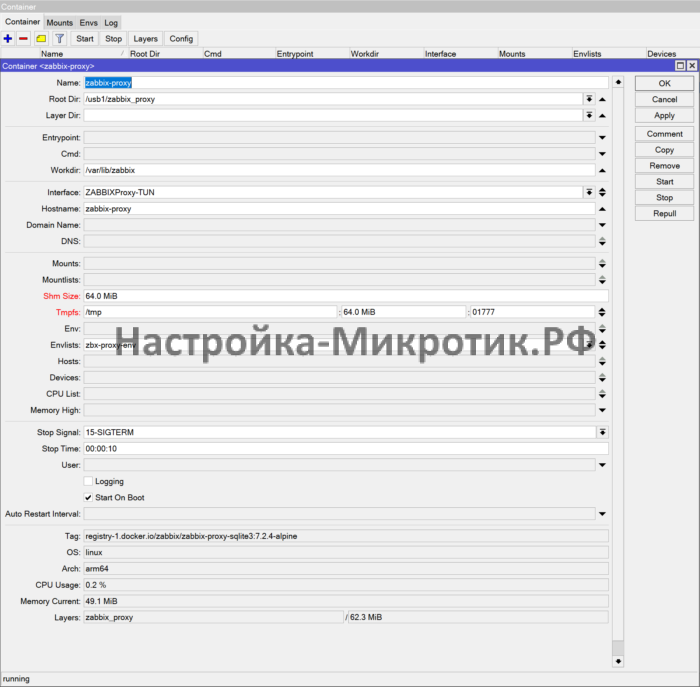Add a comment with the yellow note icon
Viewport: 700px width, 687px height.
(x=41, y=39)
